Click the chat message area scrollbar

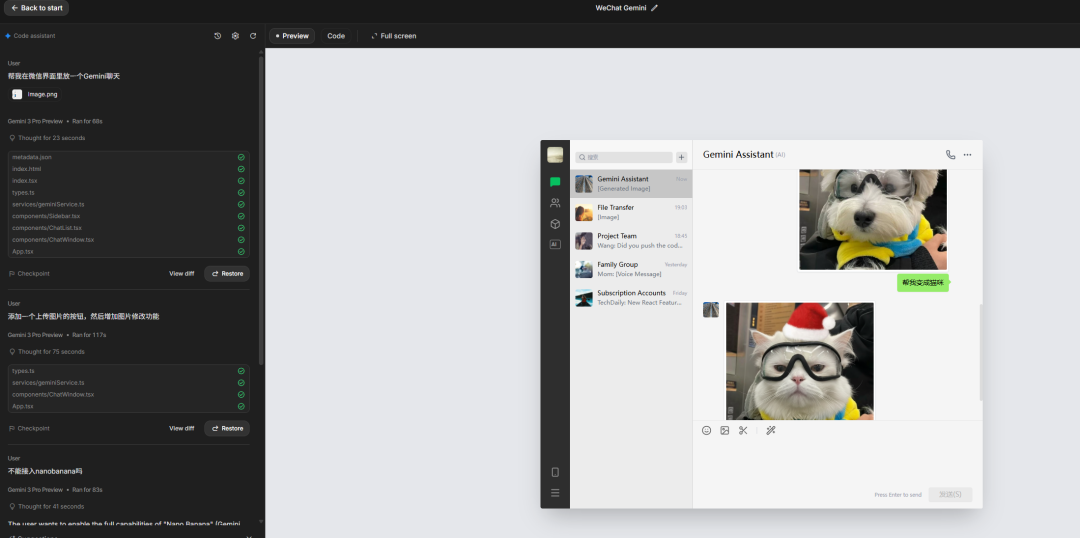click(x=980, y=350)
